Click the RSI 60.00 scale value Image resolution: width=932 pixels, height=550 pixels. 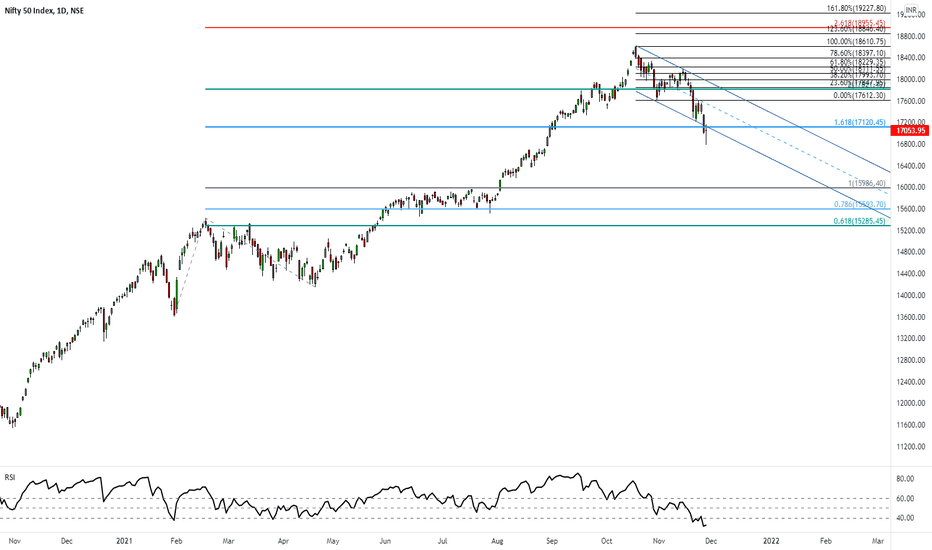(905, 499)
